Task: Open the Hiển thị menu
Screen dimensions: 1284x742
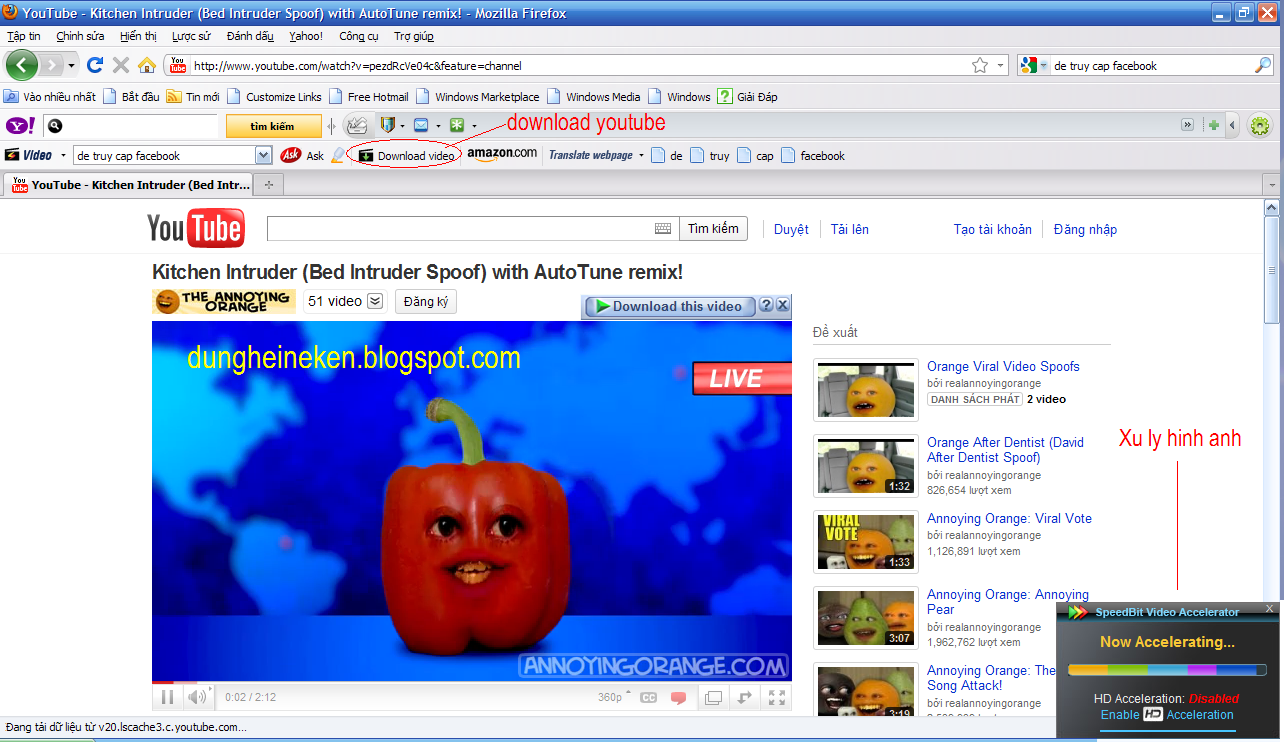Action: point(138,36)
